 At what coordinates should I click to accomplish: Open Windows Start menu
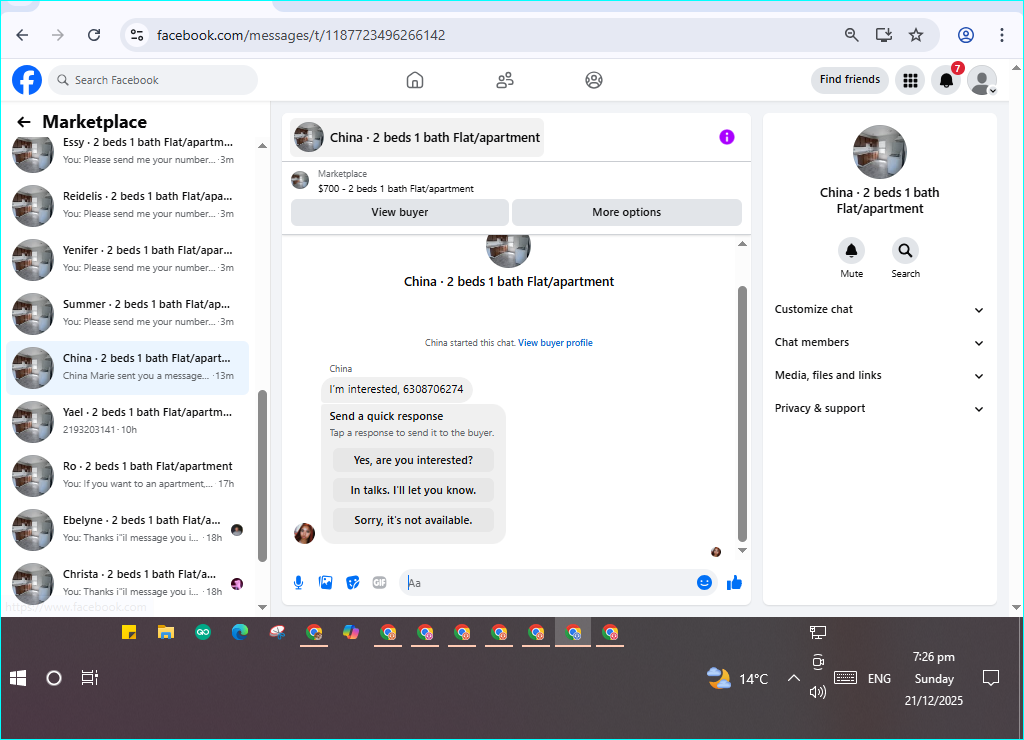(18, 678)
